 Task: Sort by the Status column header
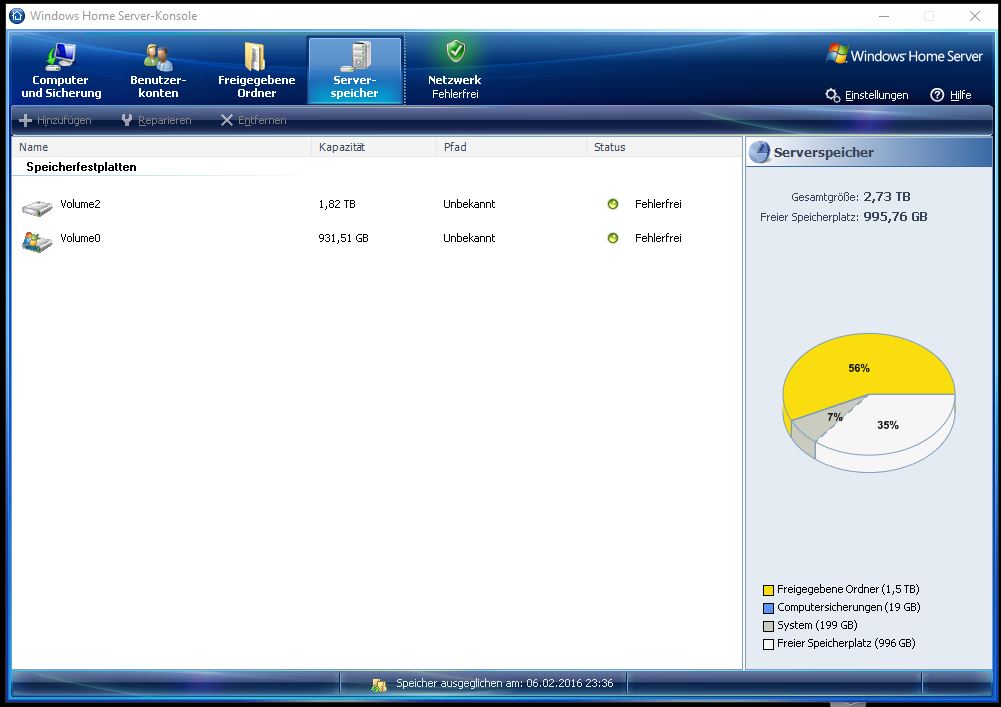664,147
